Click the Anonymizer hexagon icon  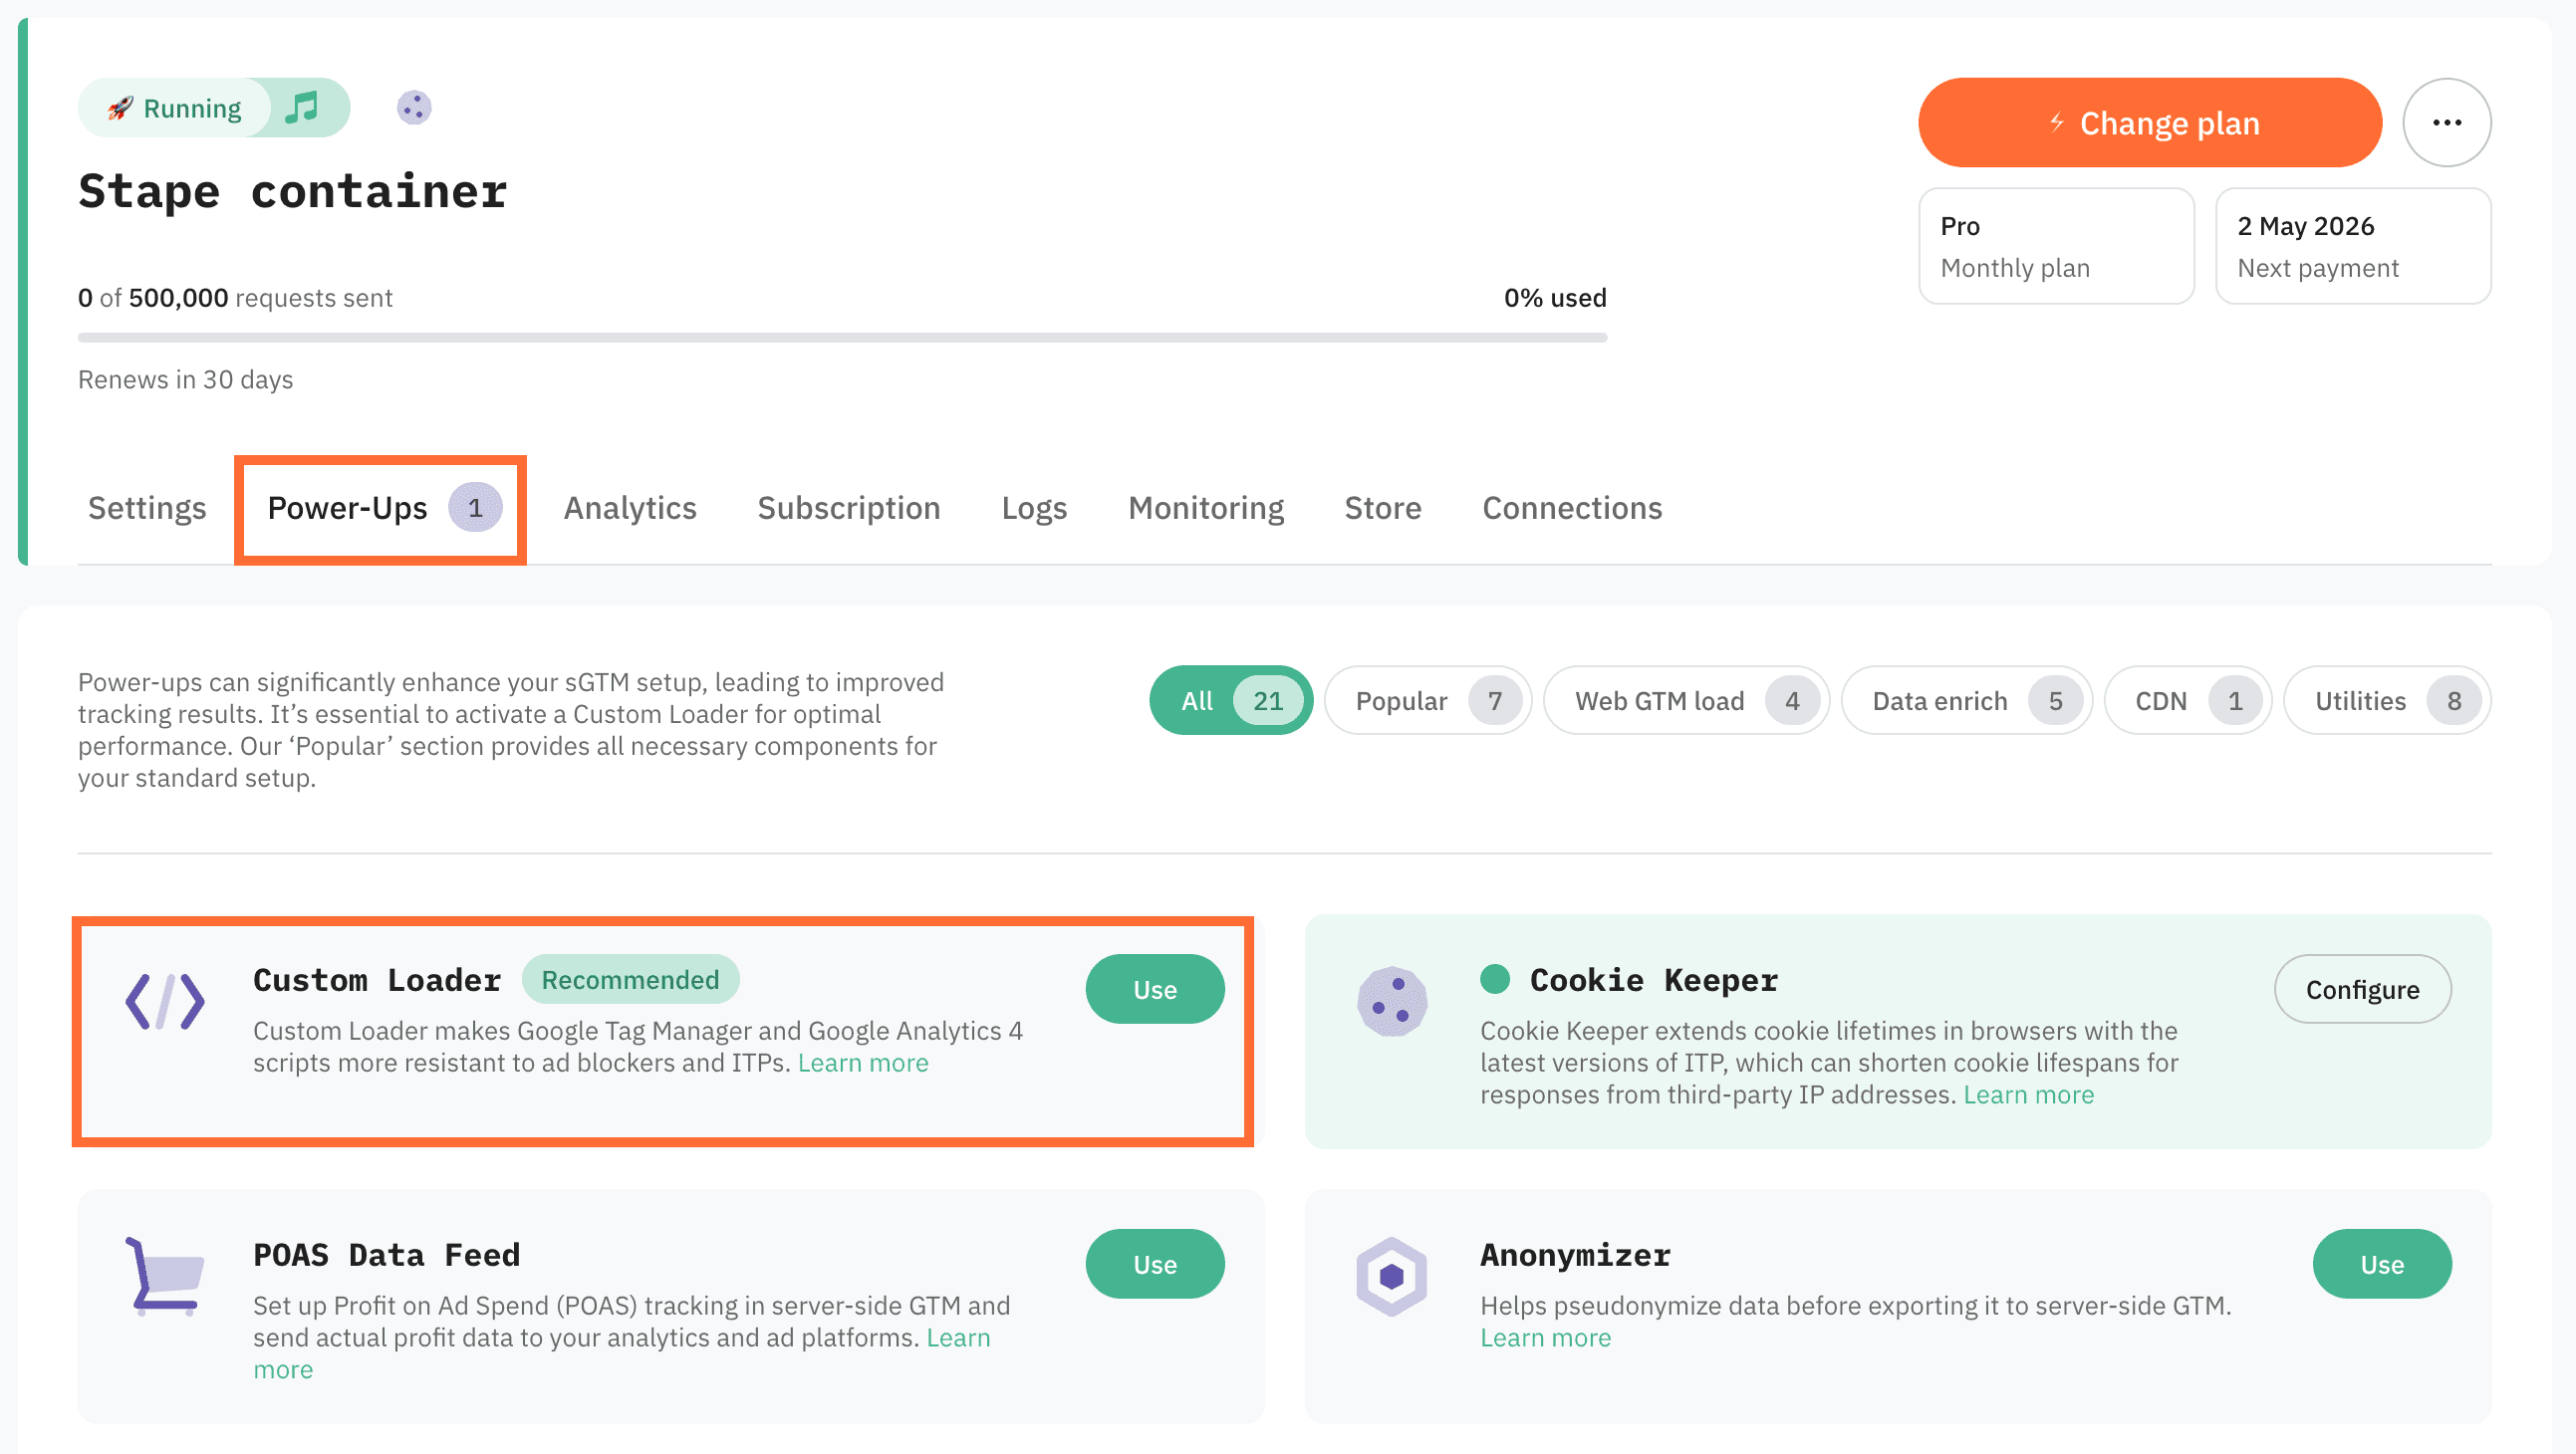(1391, 1276)
